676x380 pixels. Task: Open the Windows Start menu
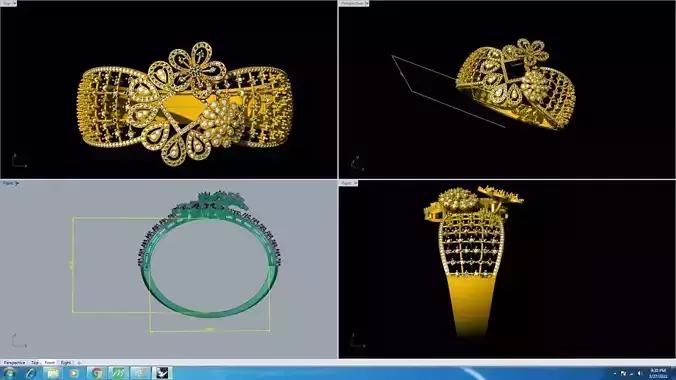tap(9, 373)
